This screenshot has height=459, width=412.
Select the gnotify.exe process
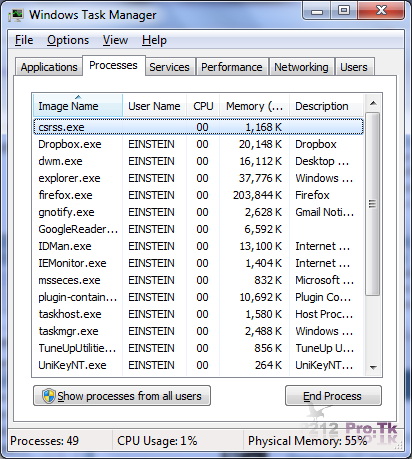(x=198, y=212)
